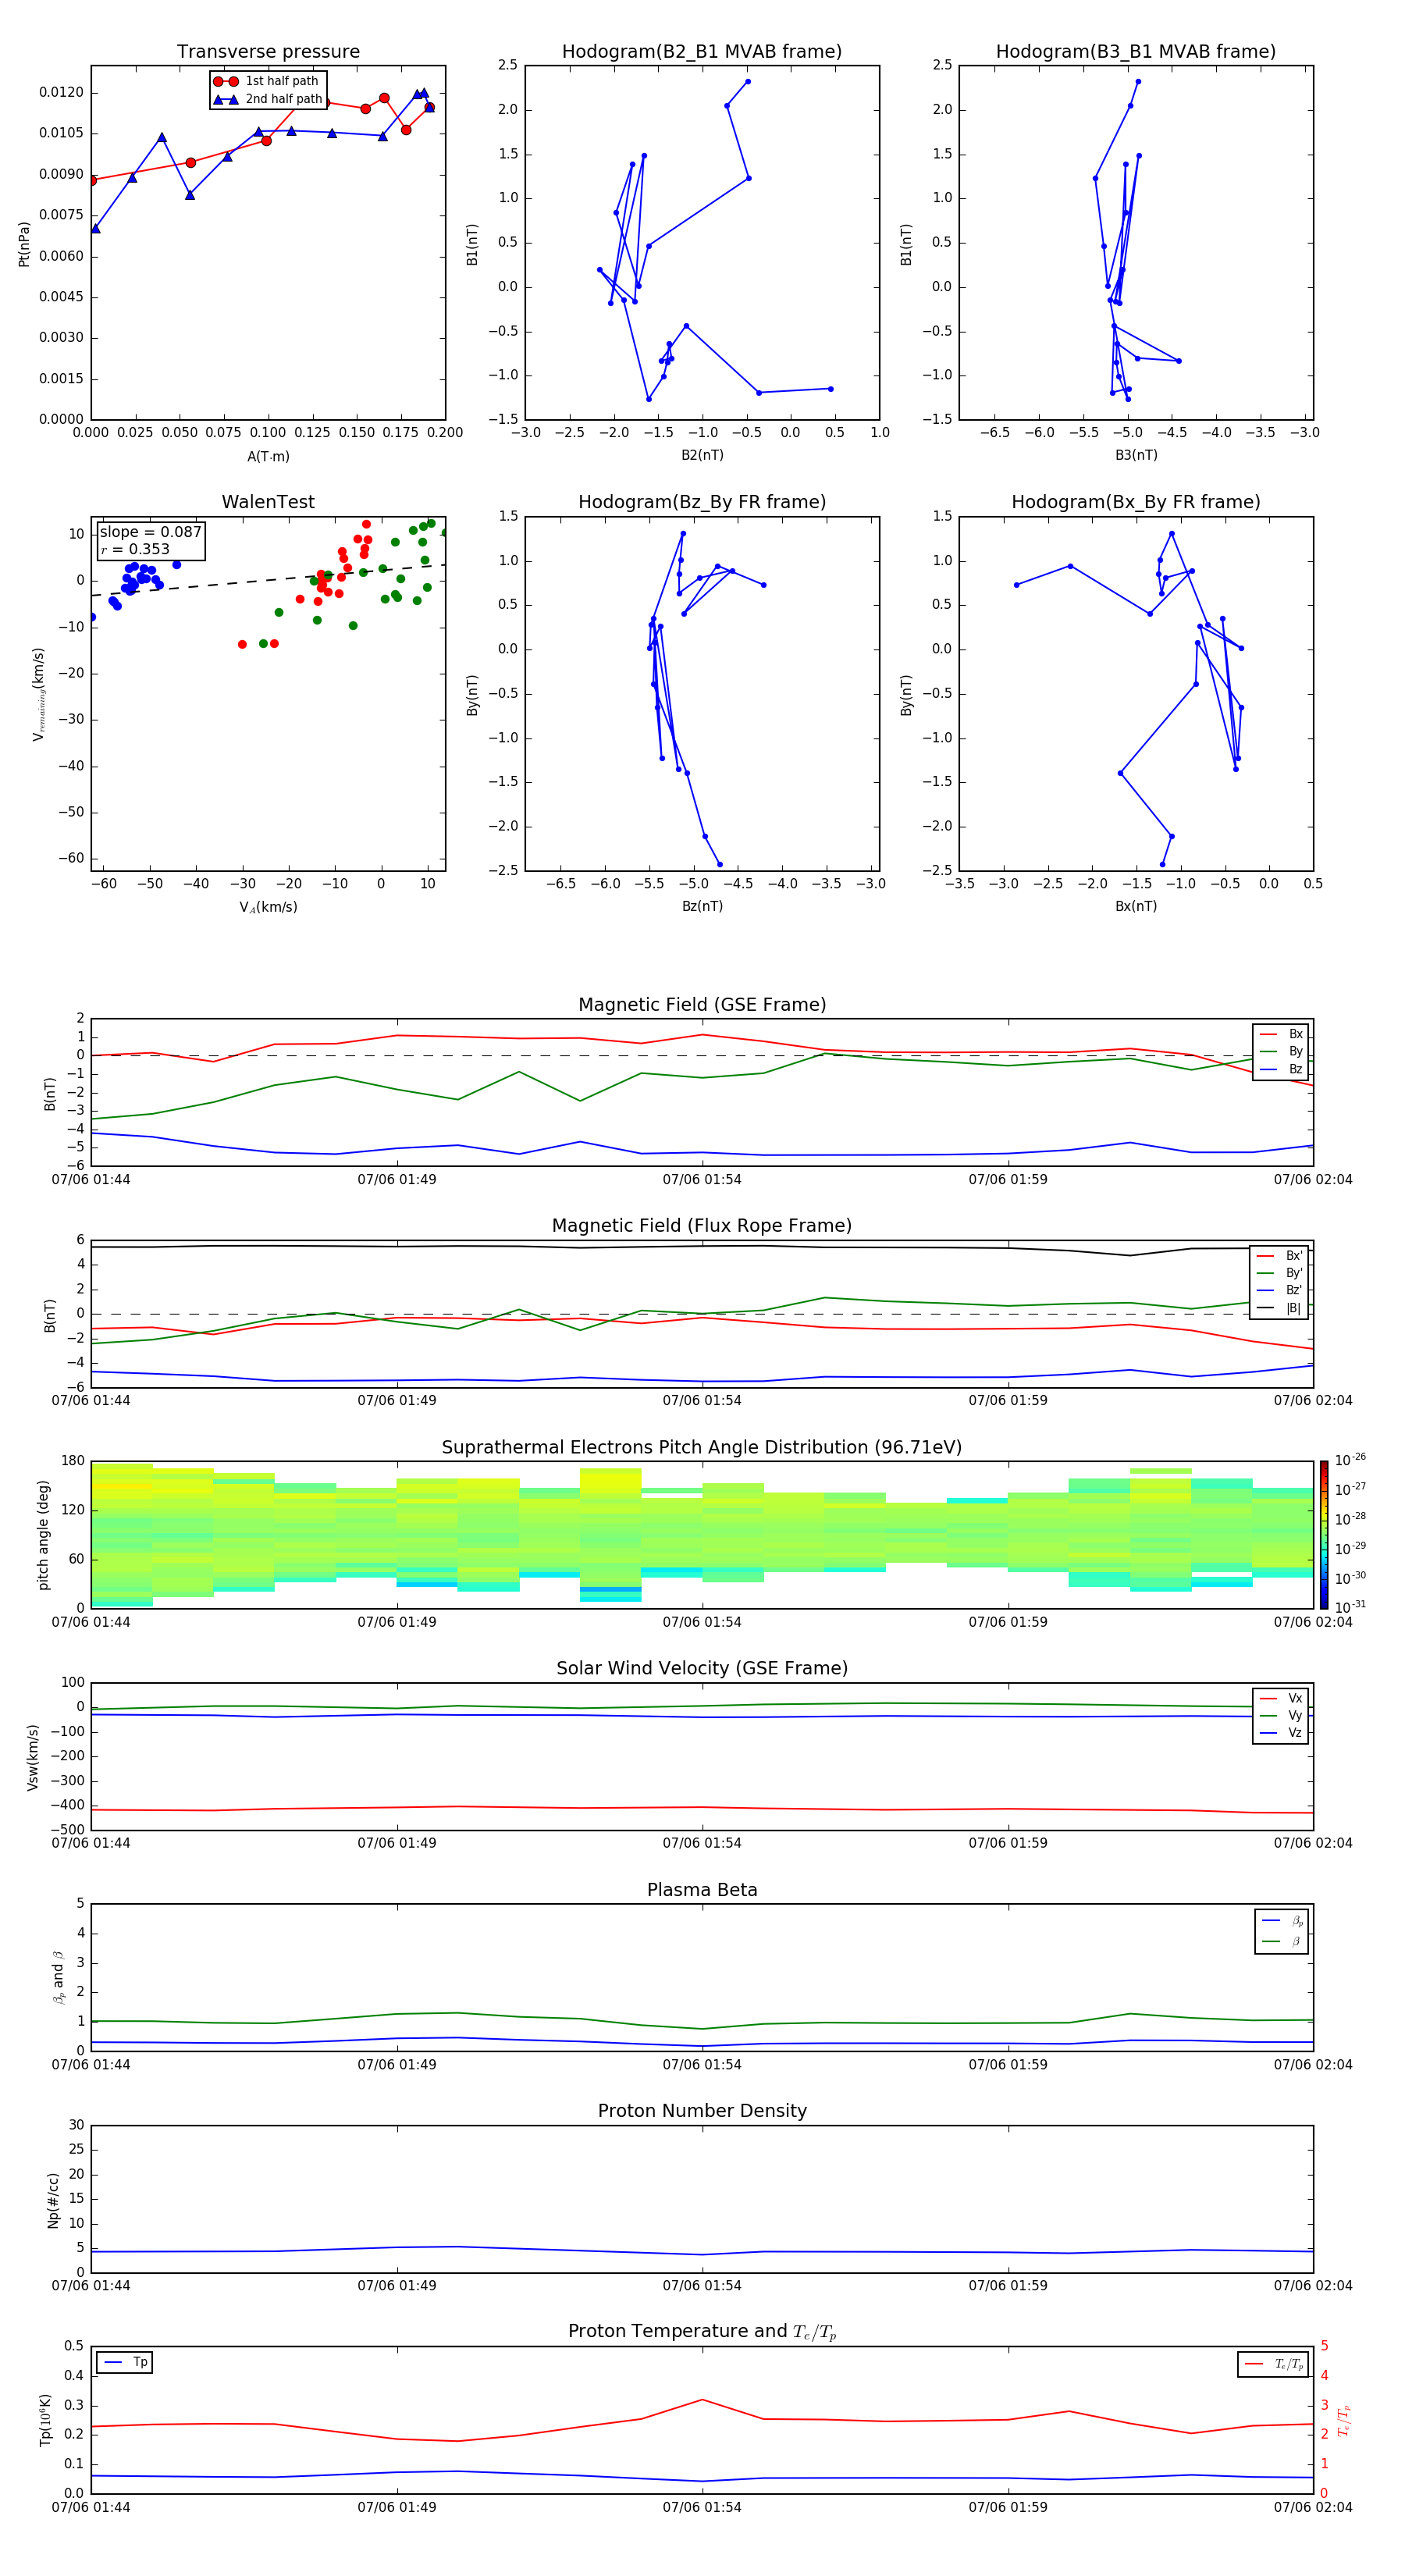Click the "Proton Number Density" title
The image size is (1405, 2576).
click(702, 2111)
